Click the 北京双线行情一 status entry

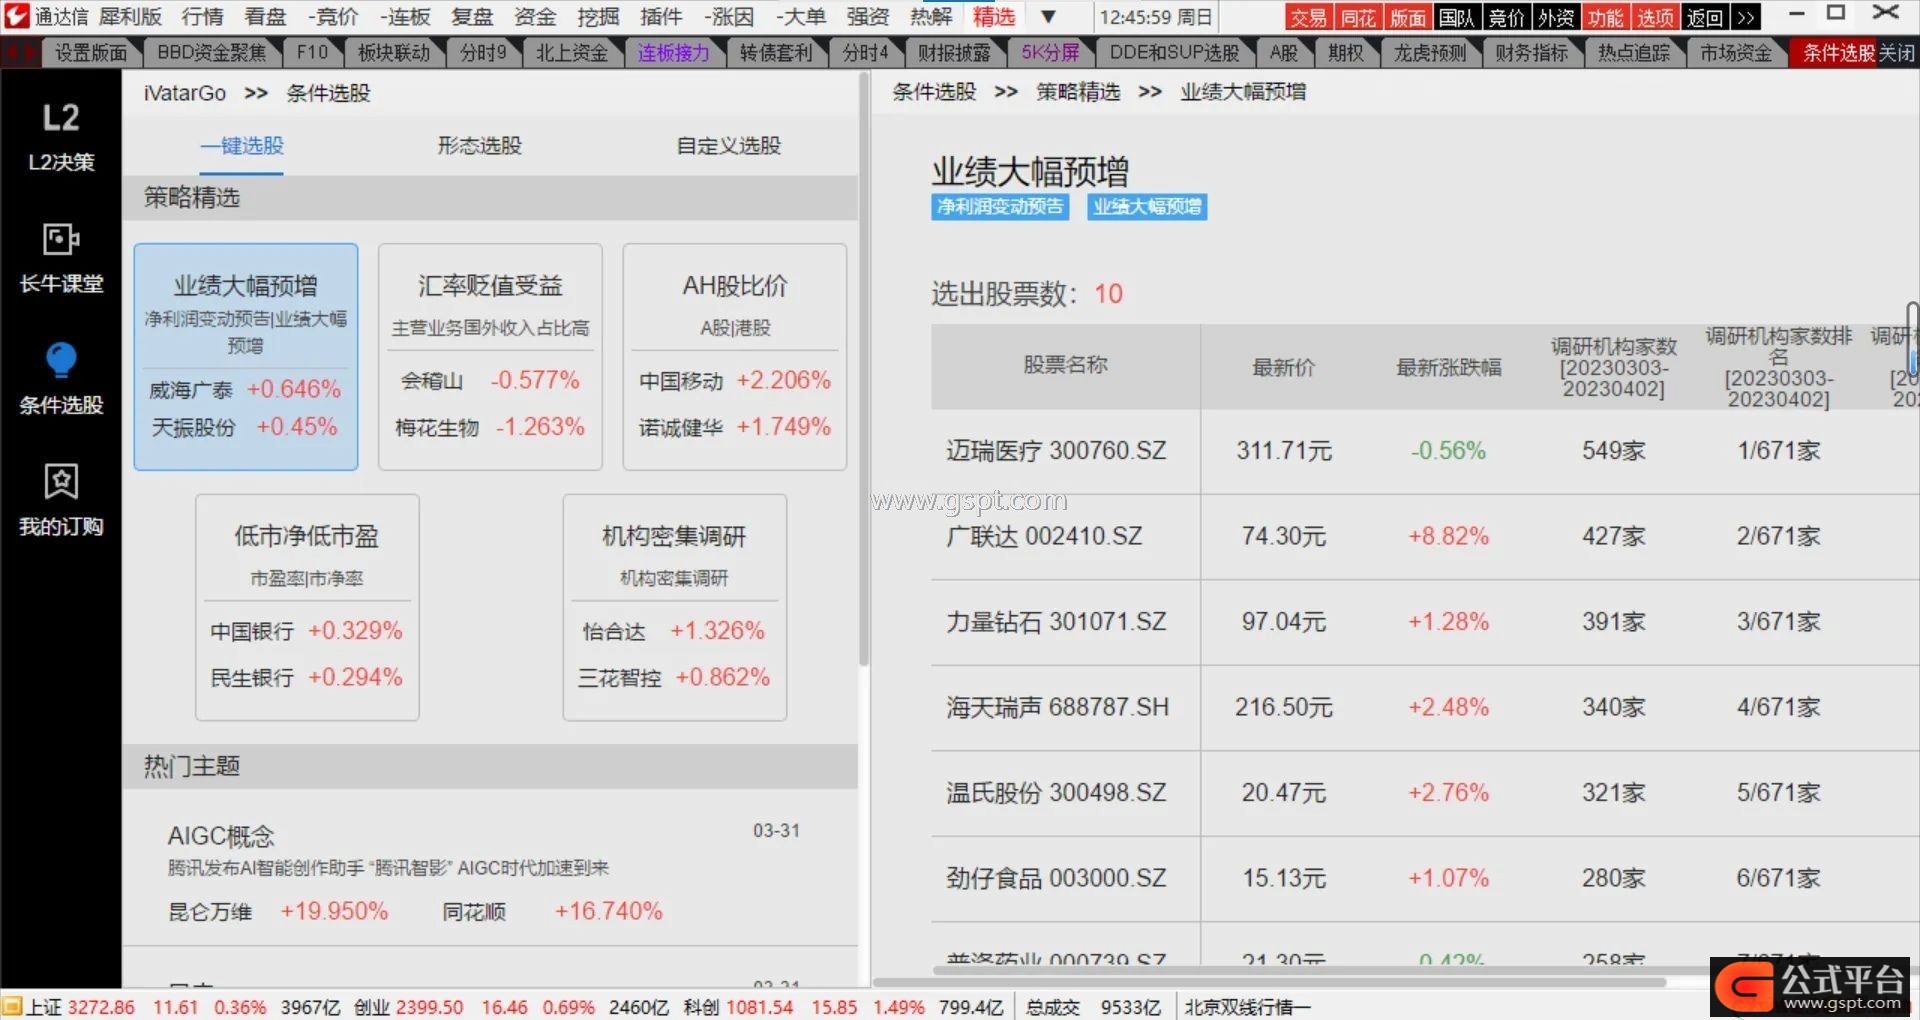point(1248,1007)
